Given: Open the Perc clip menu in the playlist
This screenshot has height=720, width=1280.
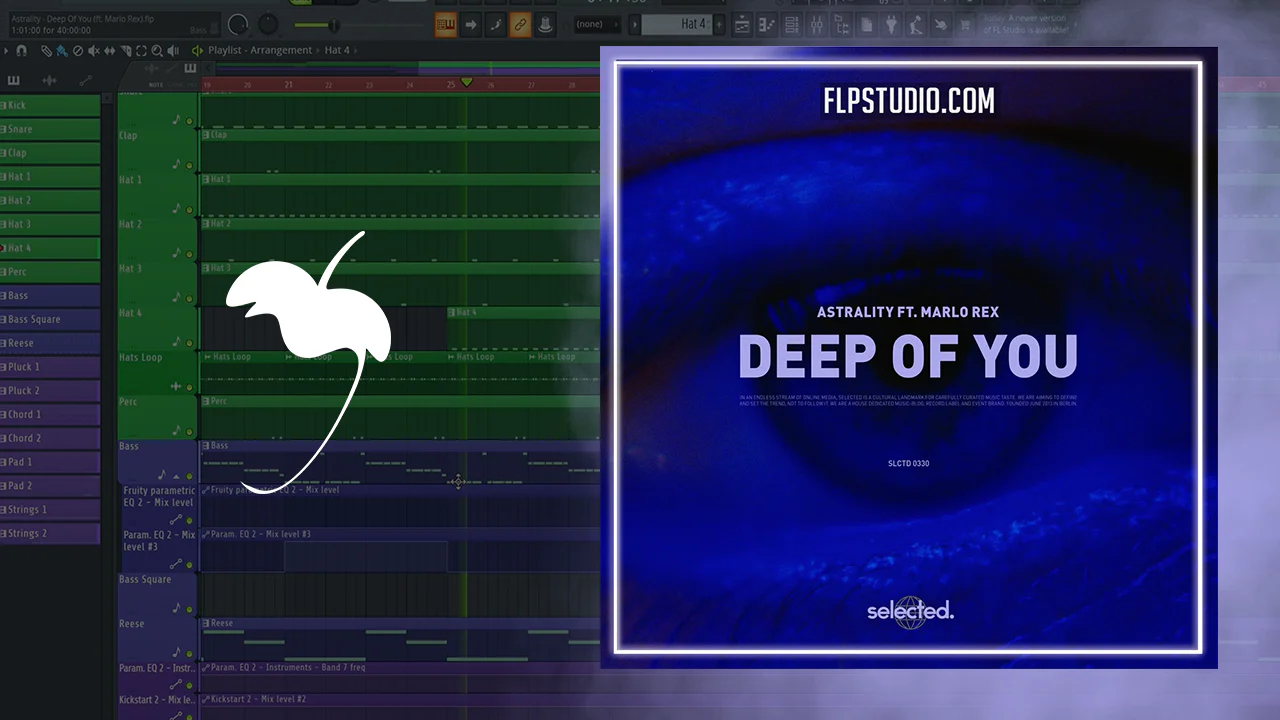Looking at the screenshot, I should (x=206, y=402).
